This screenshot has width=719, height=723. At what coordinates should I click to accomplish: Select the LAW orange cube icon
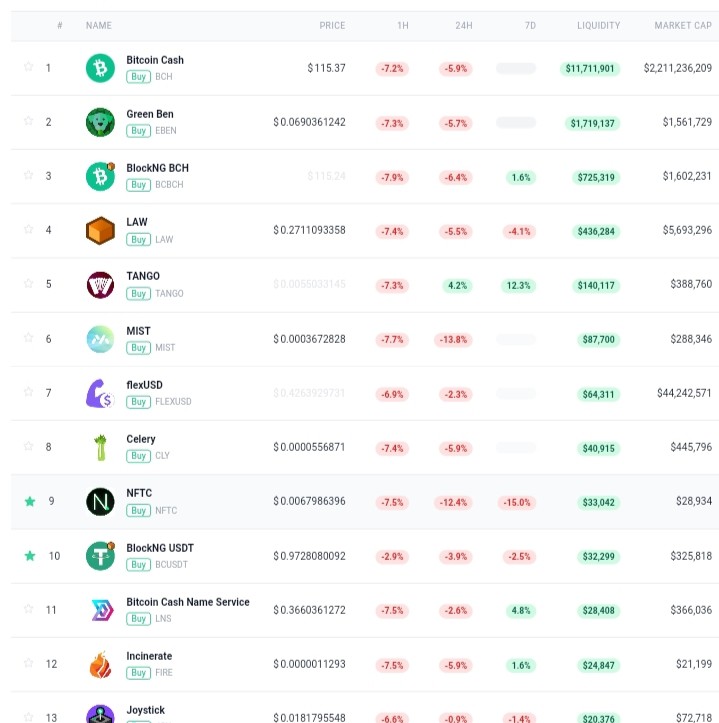tap(100, 230)
